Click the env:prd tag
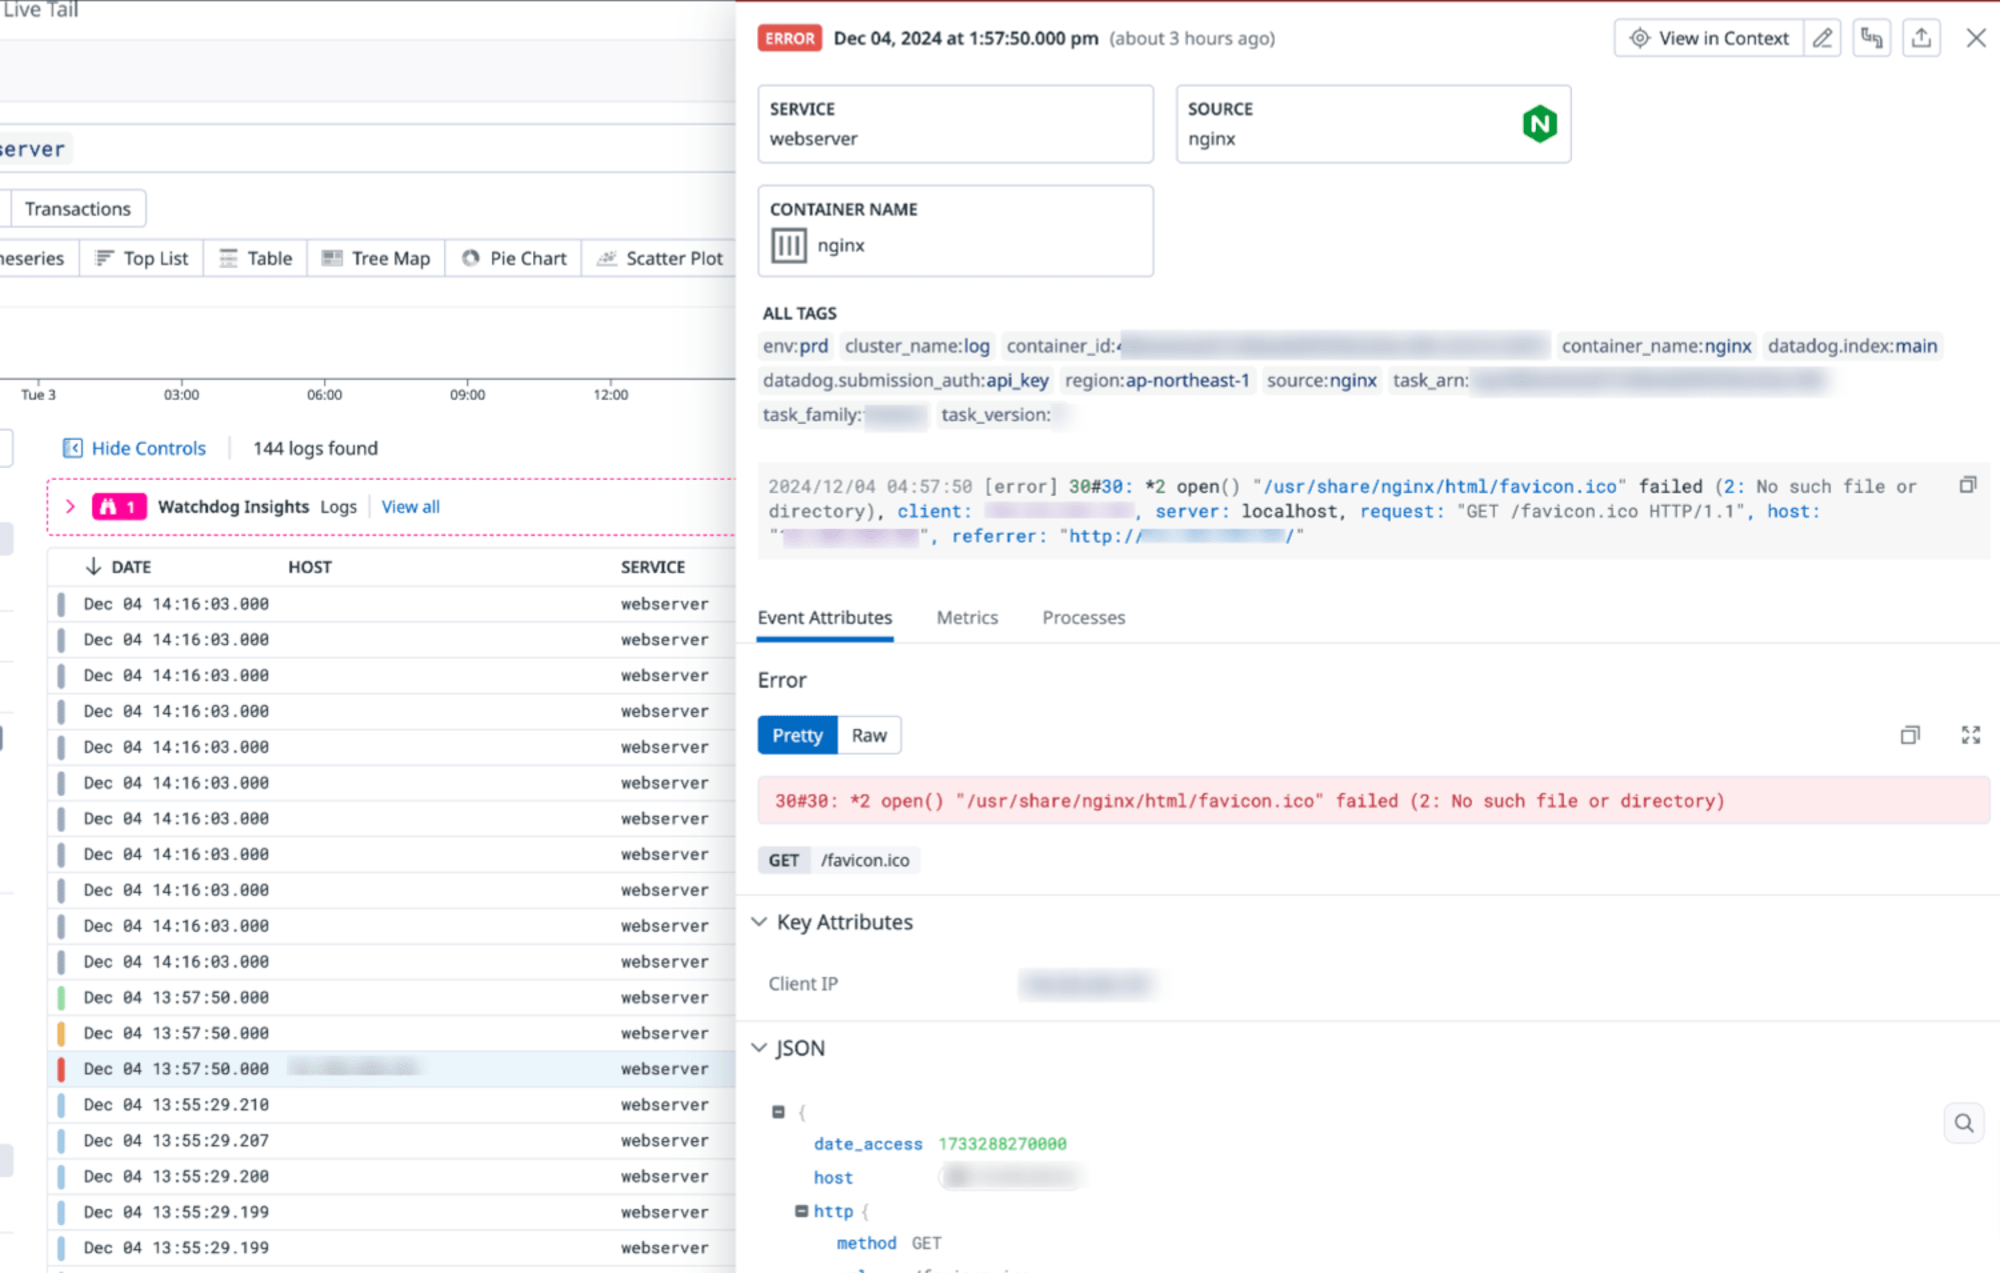 (x=795, y=346)
